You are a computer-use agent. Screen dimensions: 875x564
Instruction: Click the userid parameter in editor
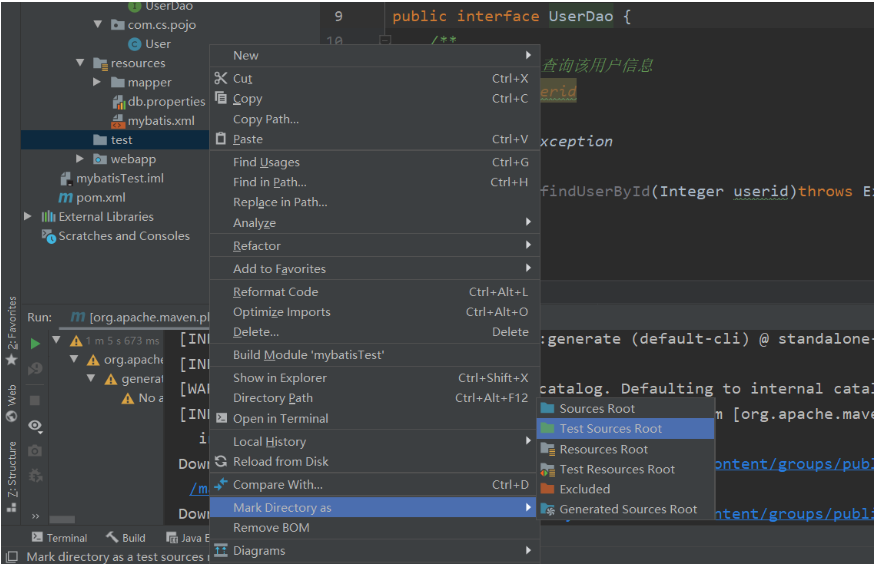[760, 191]
